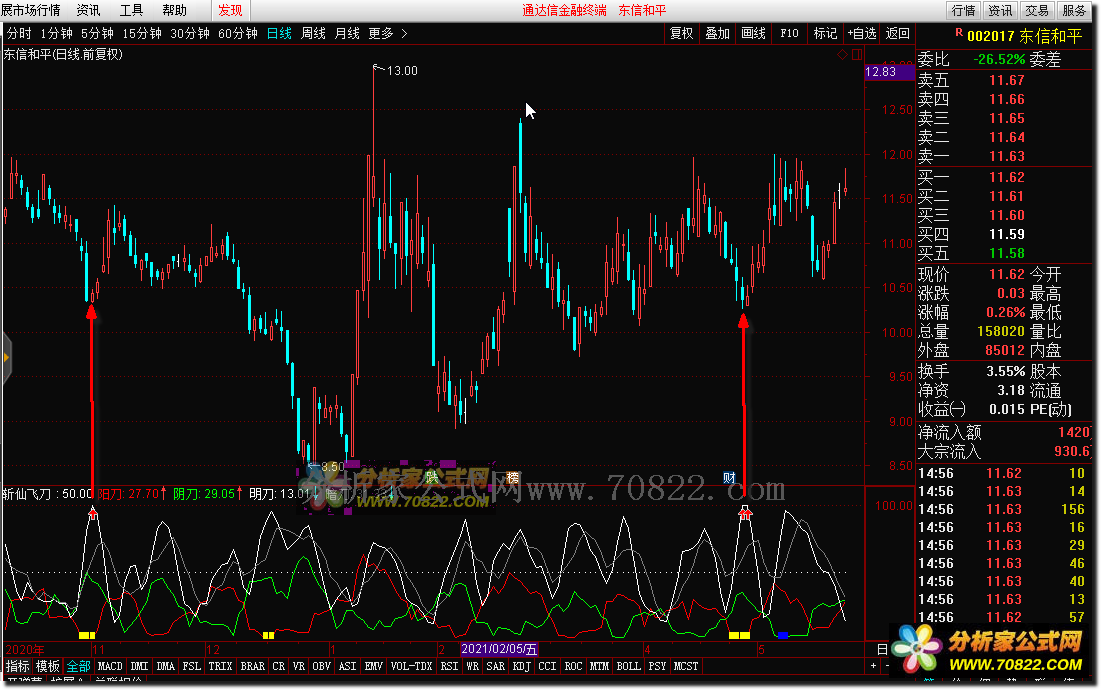Click the 返回 back button
This screenshot has width=1102, height=690.
pyautogui.click(x=897, y=33)
